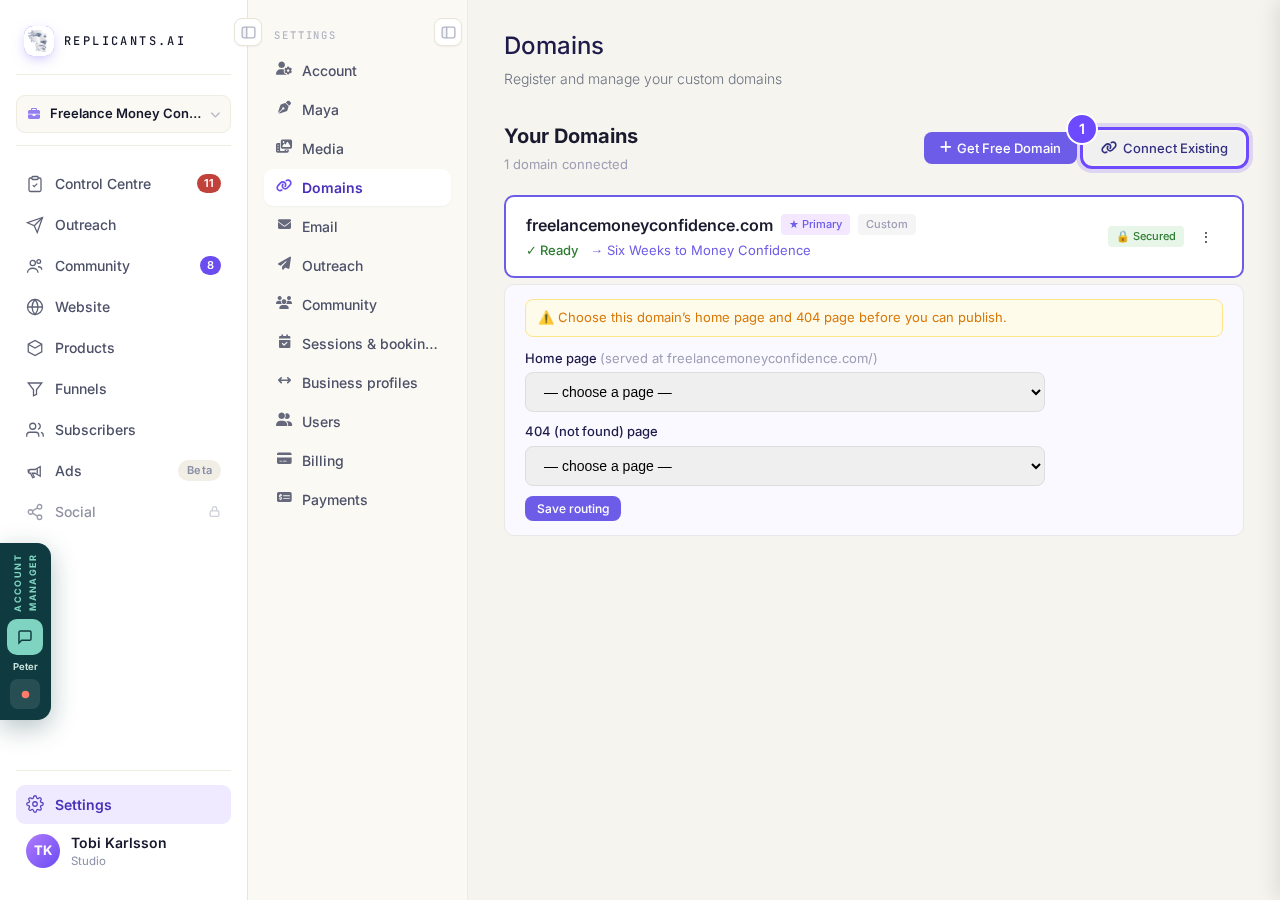Viewport: 1280px width, 900px height.
Task: Click the Funnels filter icon
Action: coord(35,389)
